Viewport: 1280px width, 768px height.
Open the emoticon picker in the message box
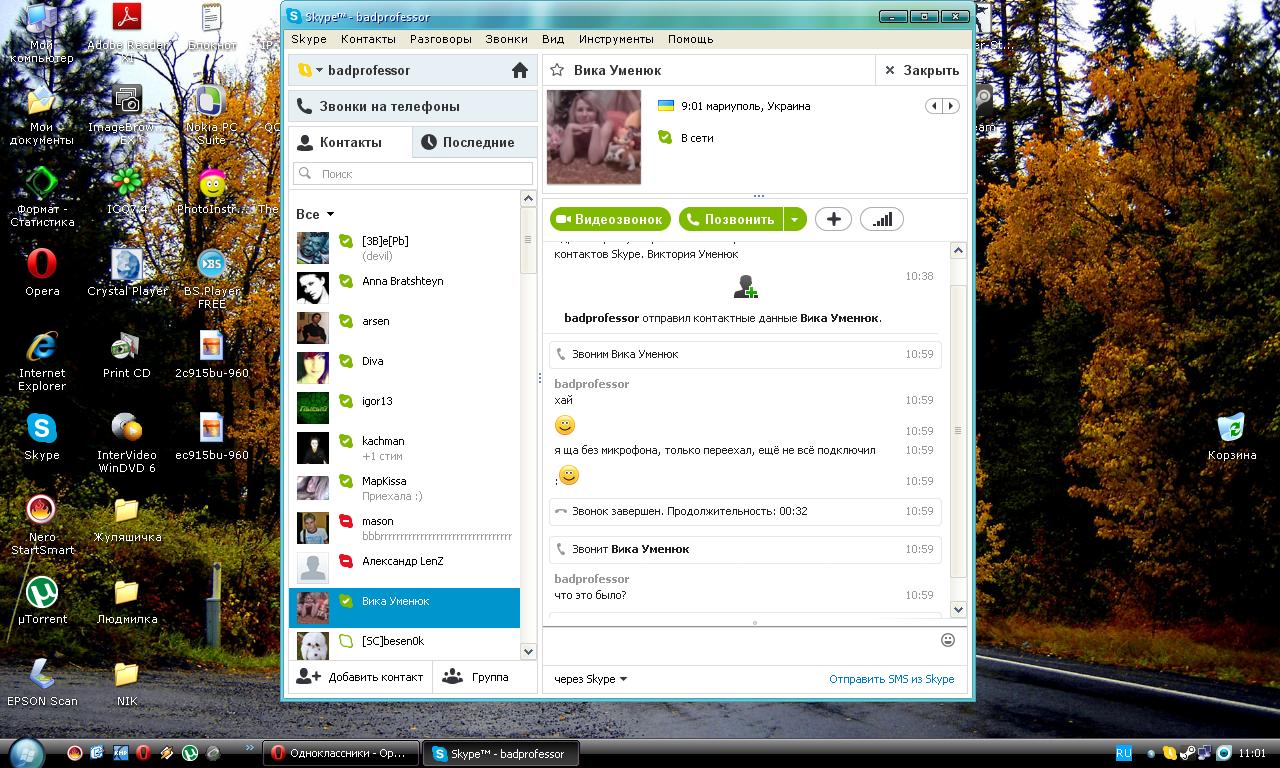(948, 640)
